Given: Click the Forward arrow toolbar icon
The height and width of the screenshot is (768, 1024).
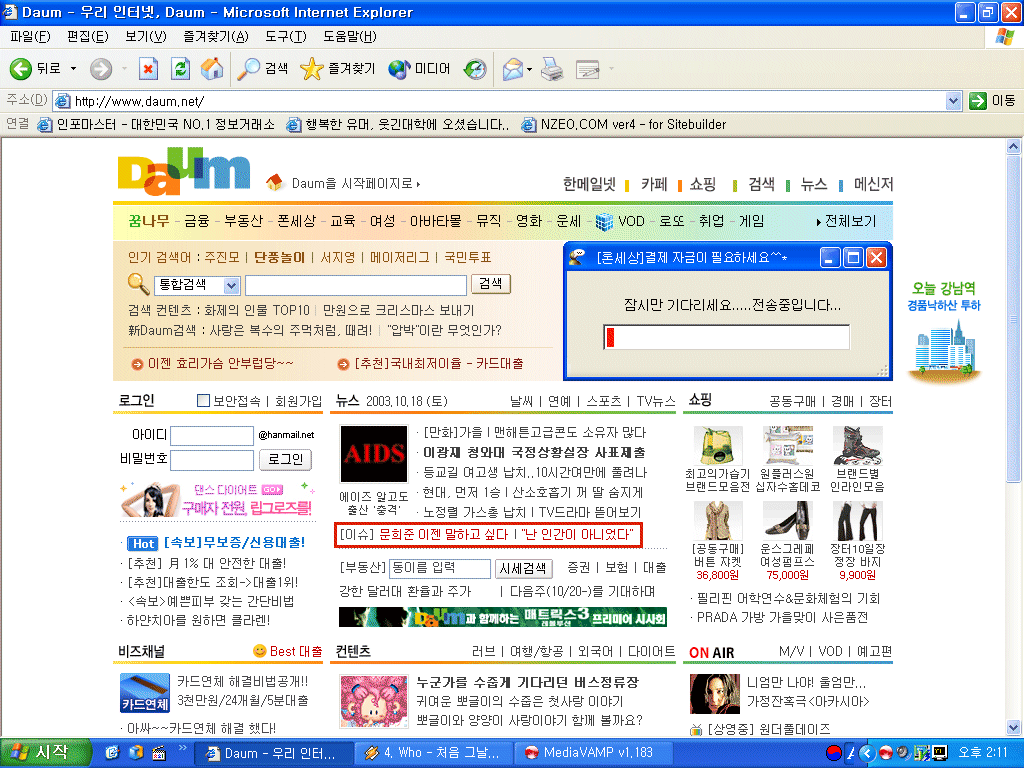Looking at the screenshot, I should tap(101, 69).
